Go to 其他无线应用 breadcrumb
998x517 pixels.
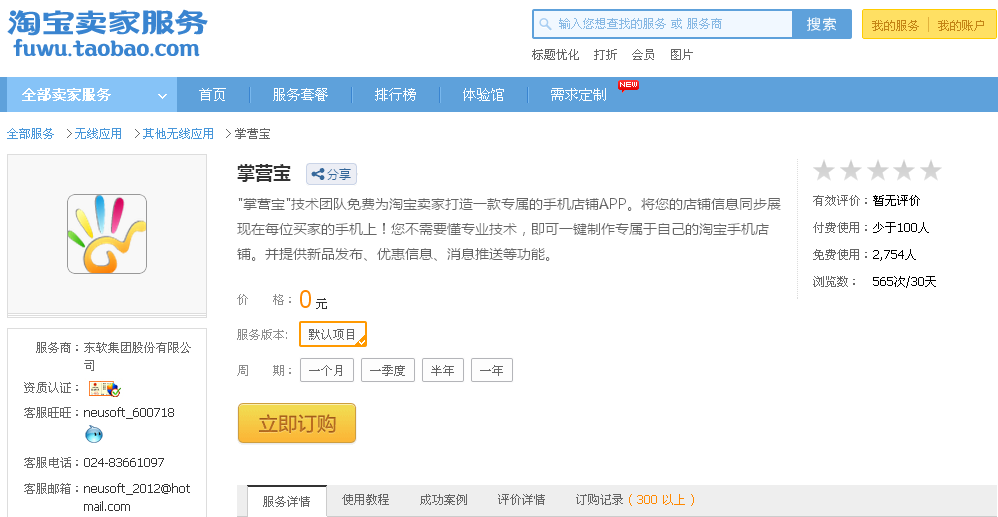tap(178, 134)
